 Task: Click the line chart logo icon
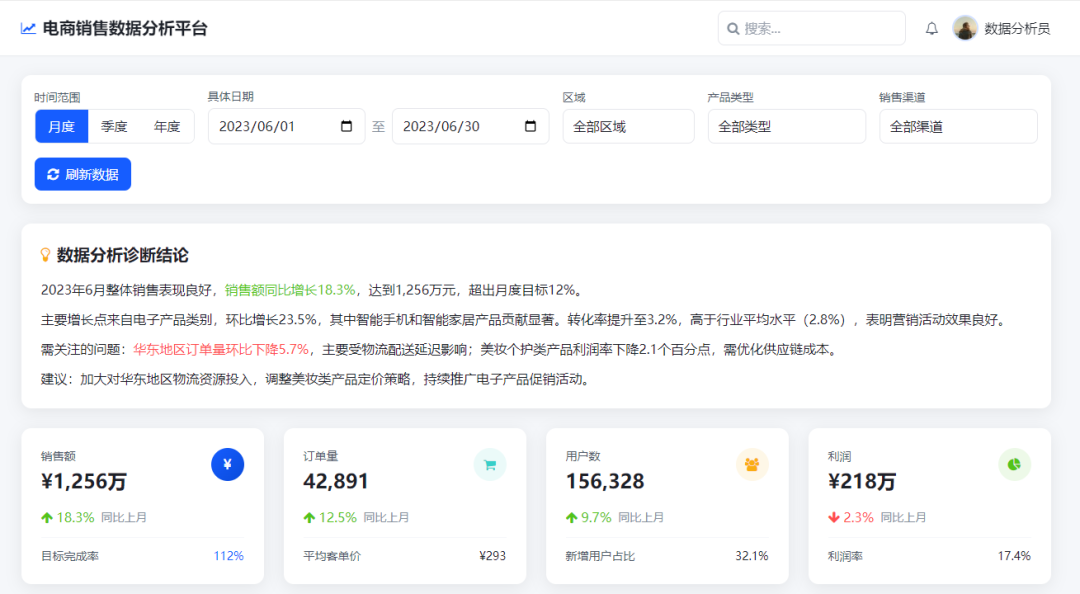coord(28,29)
